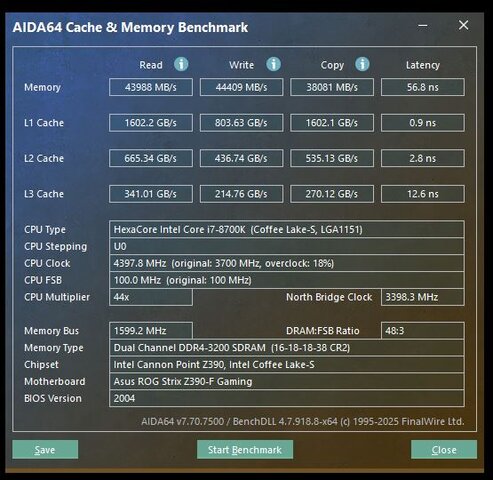Screen dimensions: 493x480
Task: Click the CPU Clock value 4397.8 MHz
Action: click(x=287, y=263)
